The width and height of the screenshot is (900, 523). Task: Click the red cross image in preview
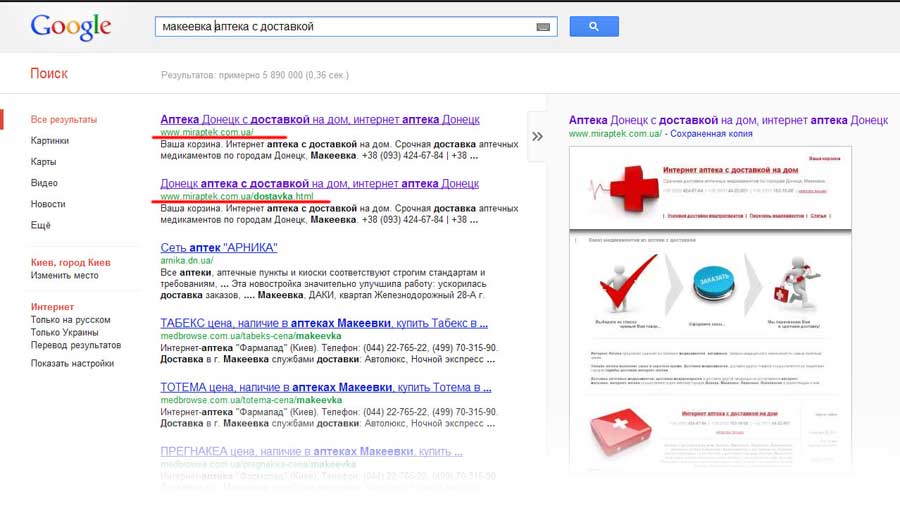tap(634, 188)
